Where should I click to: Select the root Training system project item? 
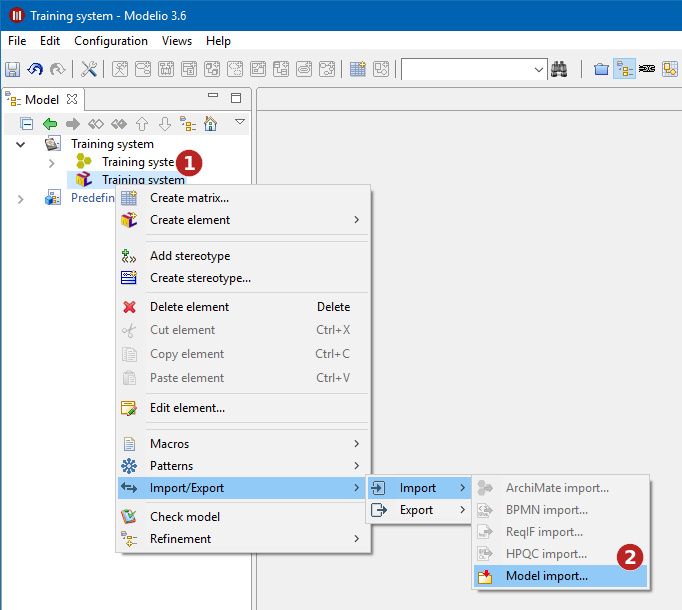[112, 144]
